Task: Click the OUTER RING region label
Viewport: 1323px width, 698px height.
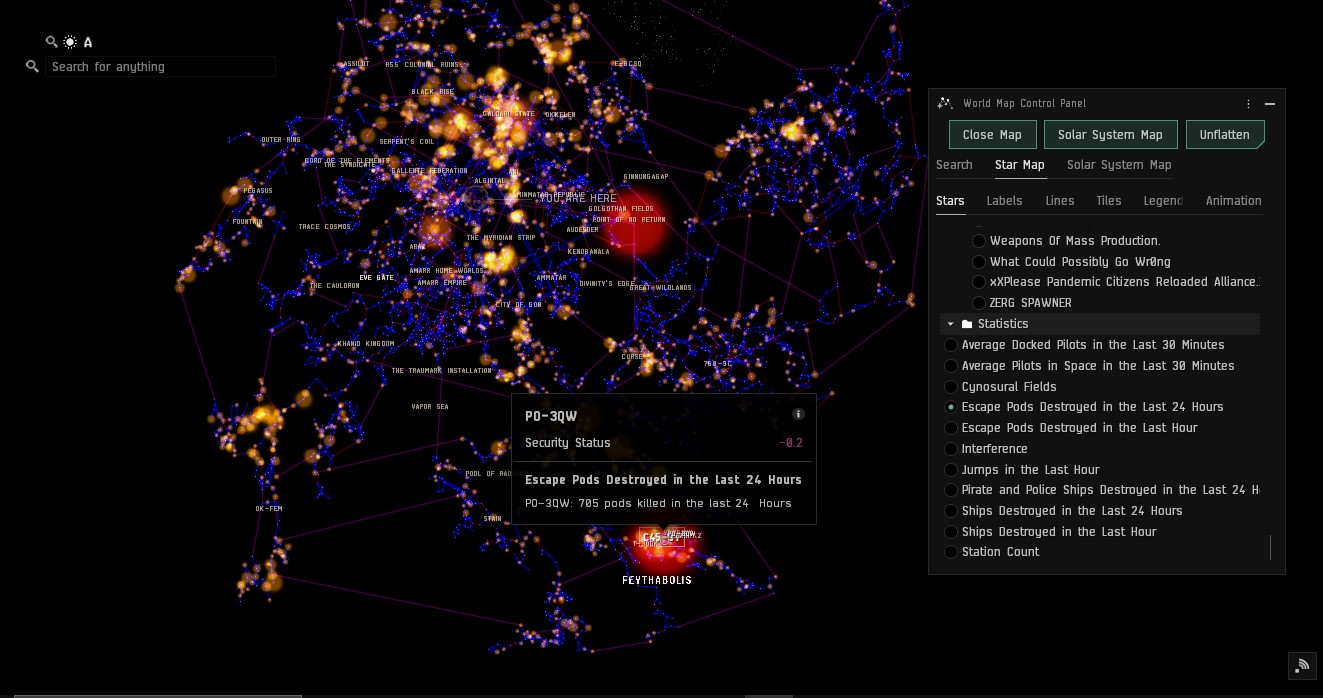Action: (x=281, y=140)
